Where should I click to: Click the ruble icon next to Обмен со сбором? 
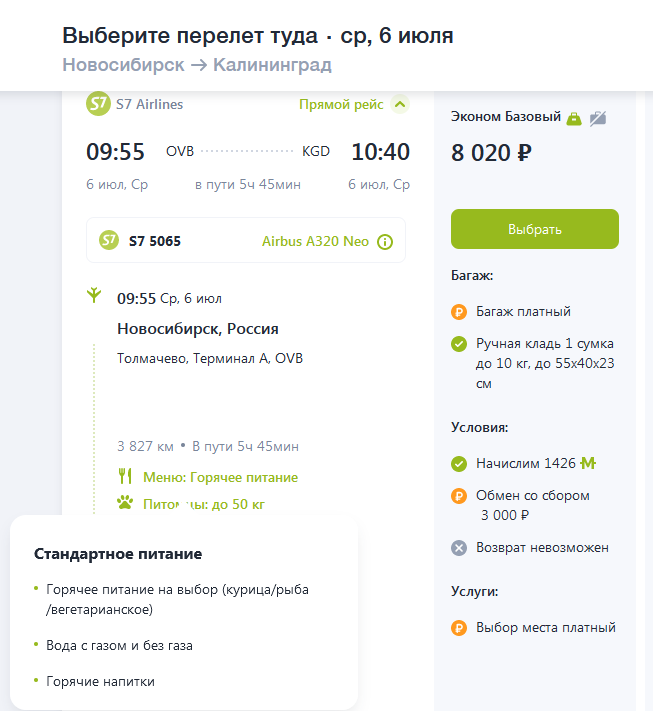(x=459, y=496)
